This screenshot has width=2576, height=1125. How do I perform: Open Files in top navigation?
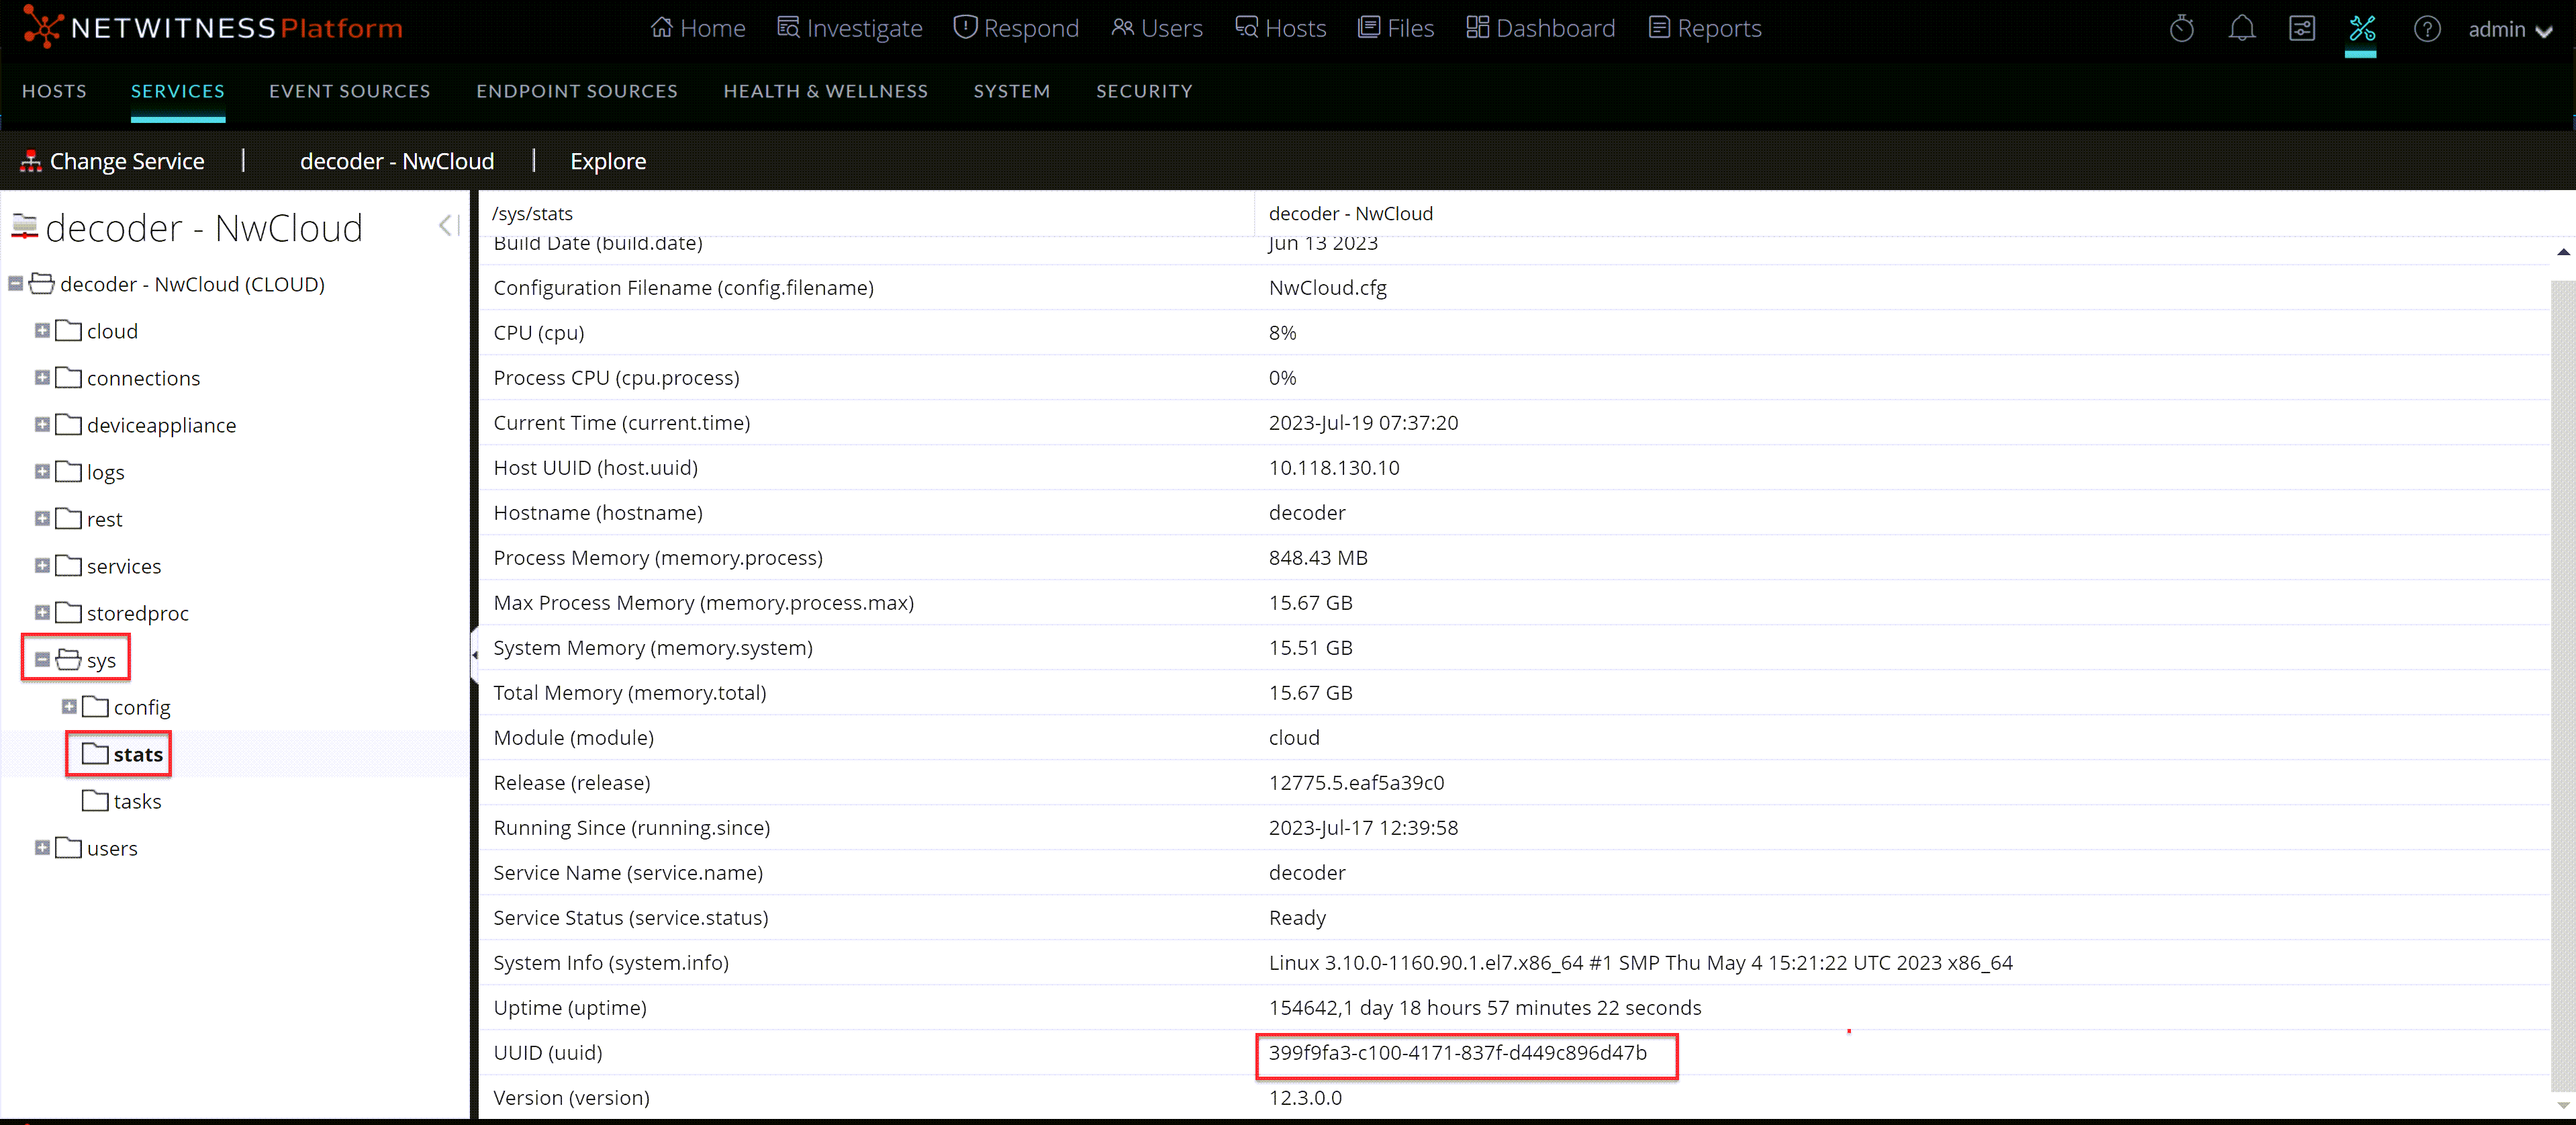(x=1396, y=28)
